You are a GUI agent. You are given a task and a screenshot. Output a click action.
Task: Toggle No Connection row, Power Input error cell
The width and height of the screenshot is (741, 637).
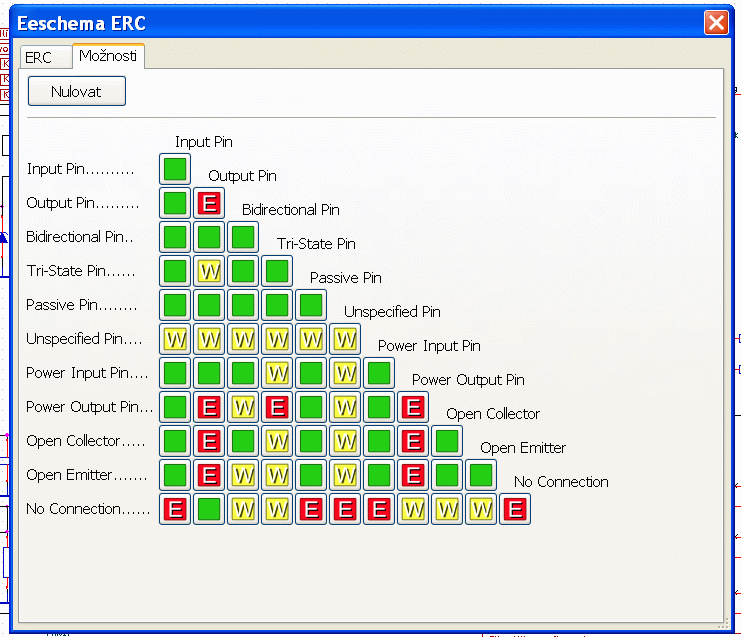point(379,509)
